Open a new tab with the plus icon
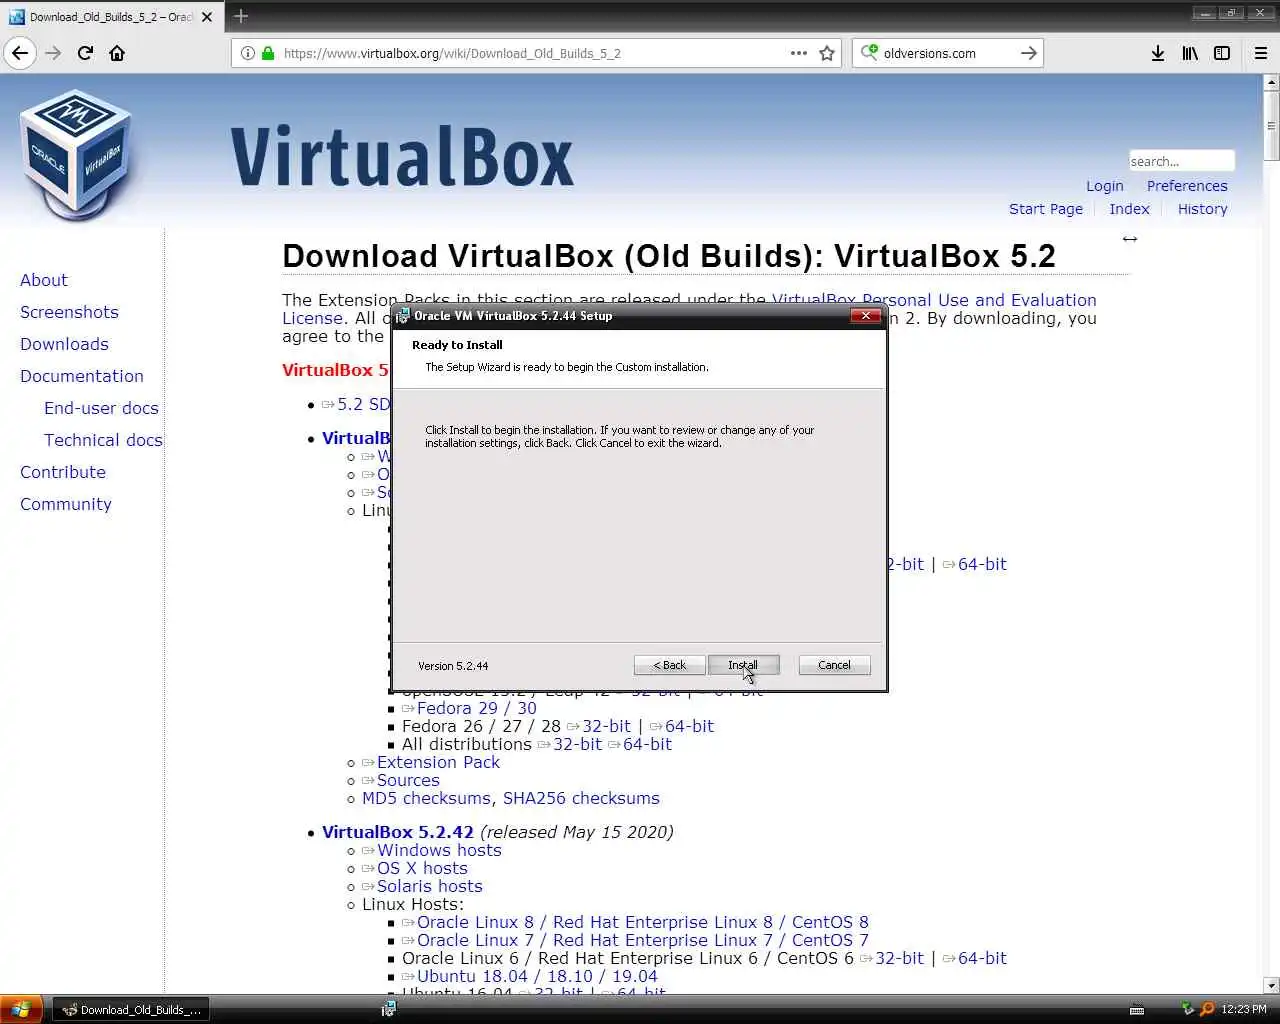1280x1024 pixels. [241, 16]
